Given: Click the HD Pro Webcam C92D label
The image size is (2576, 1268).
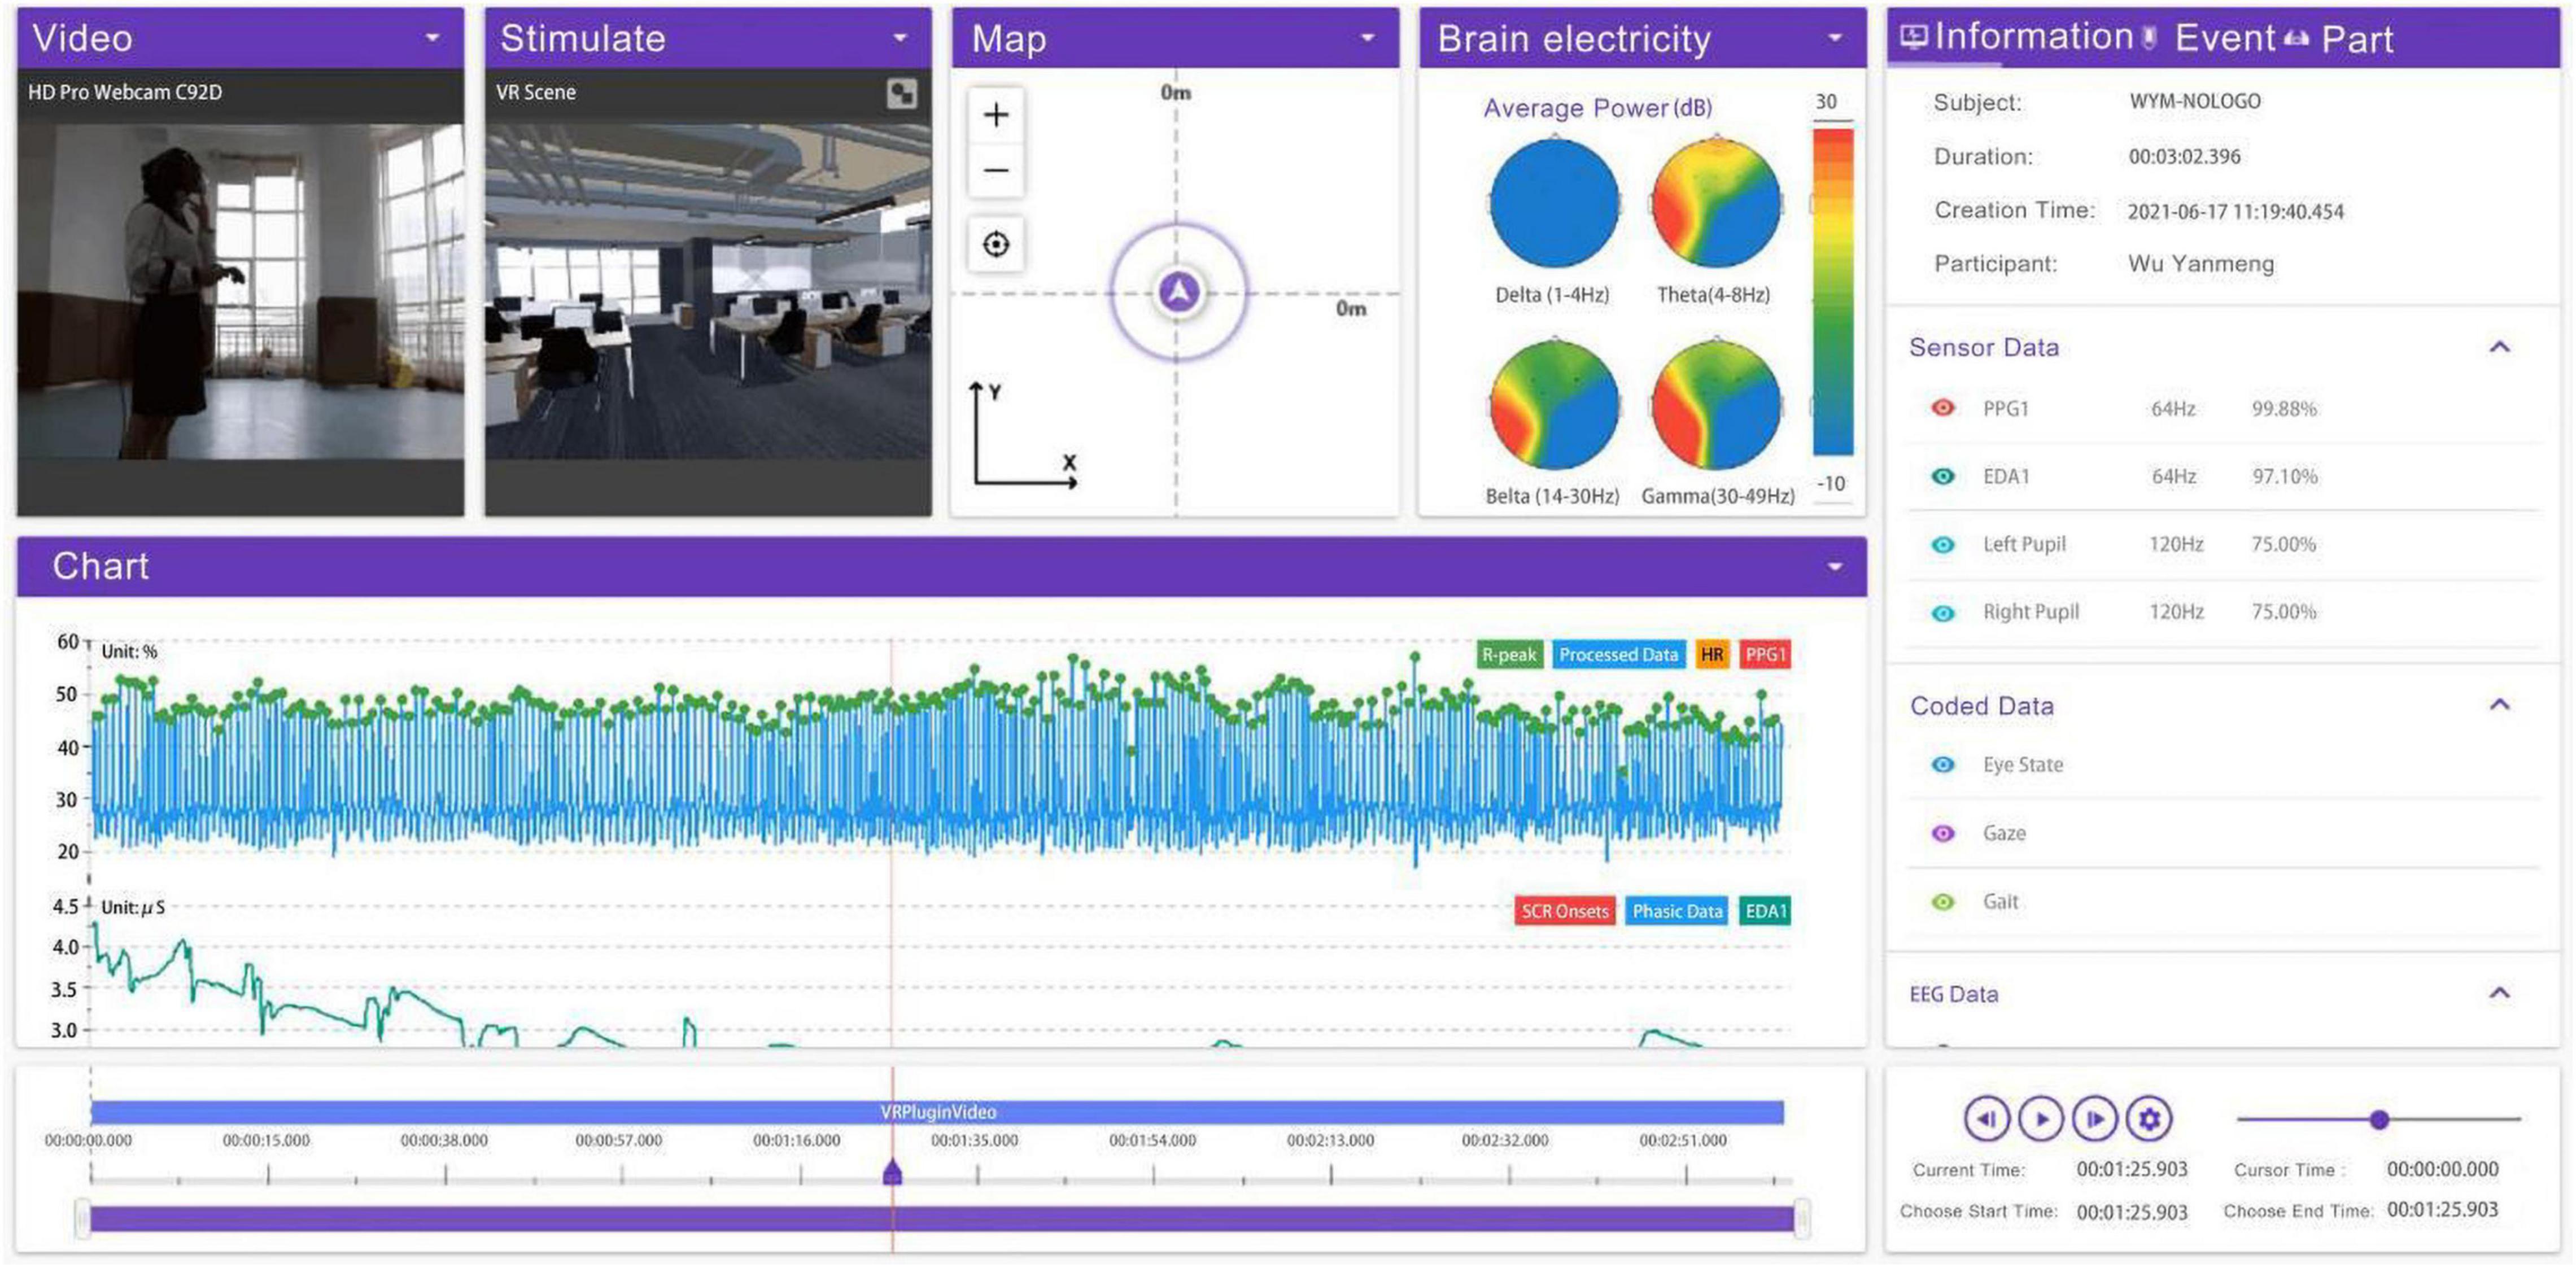Looking at the screenshot, I should tap(125, 92).
